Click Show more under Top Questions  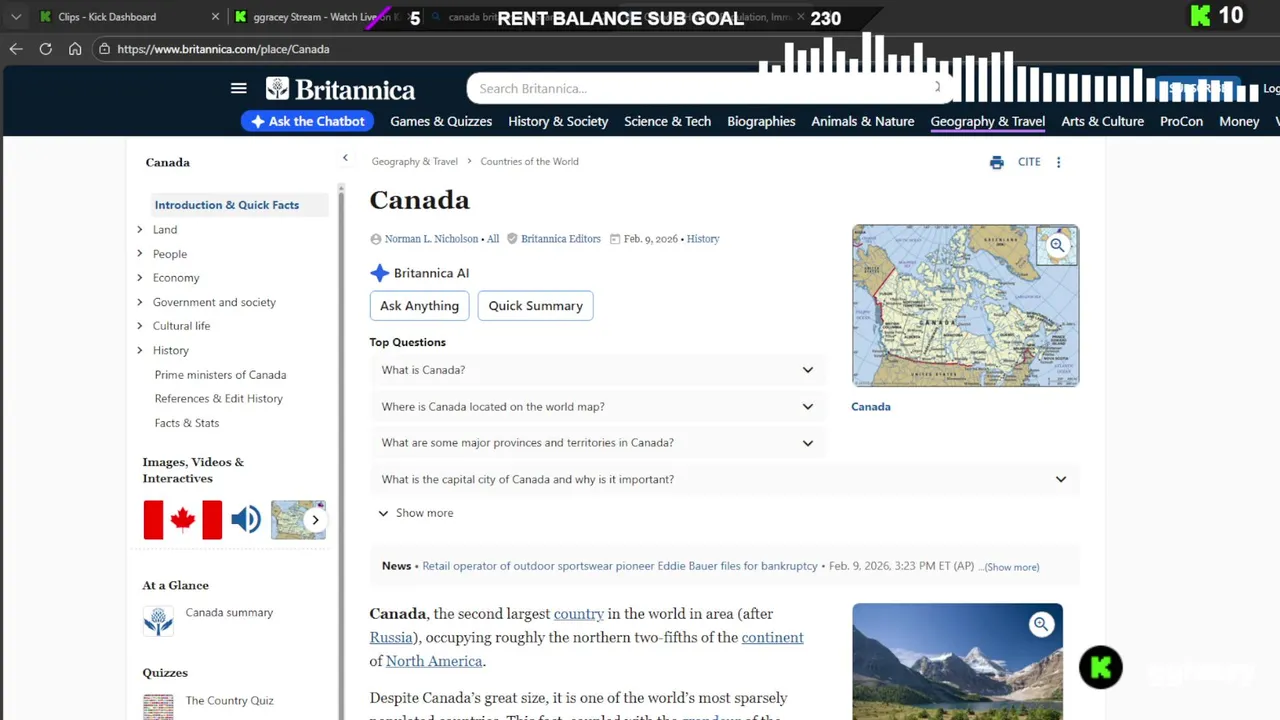click(x=415, y=513)
